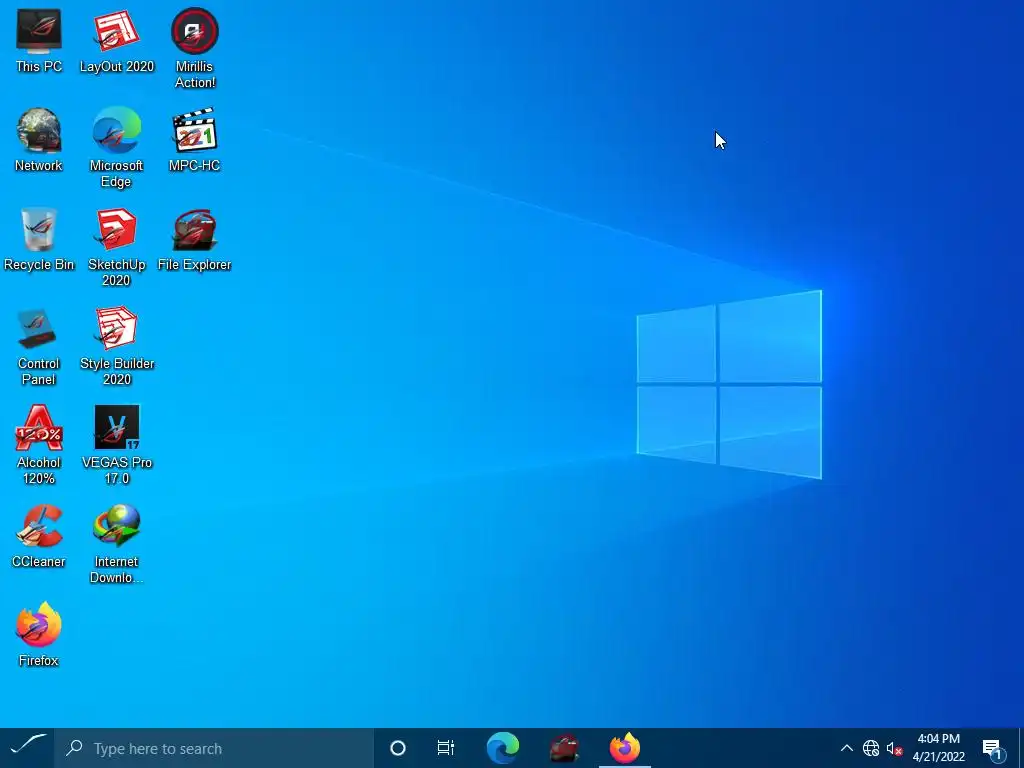Open the Start menu
The width and height of the screenshot is (1024, 768).
click(27, 748)
